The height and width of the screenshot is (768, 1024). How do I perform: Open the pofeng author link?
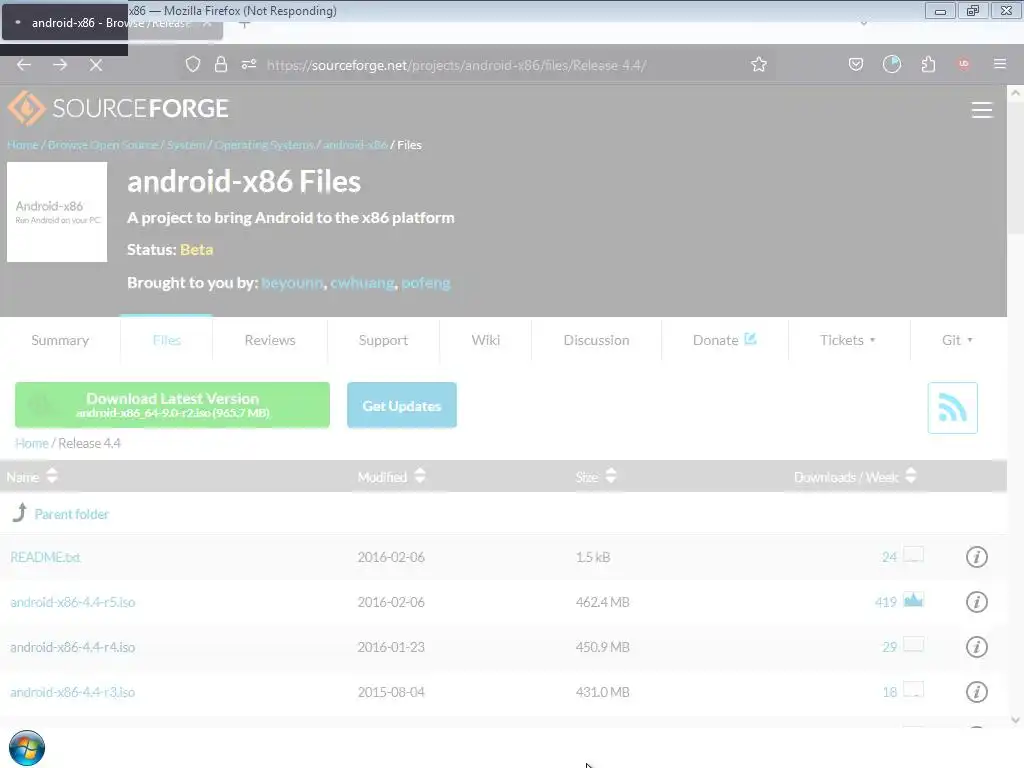pos(426,283)
